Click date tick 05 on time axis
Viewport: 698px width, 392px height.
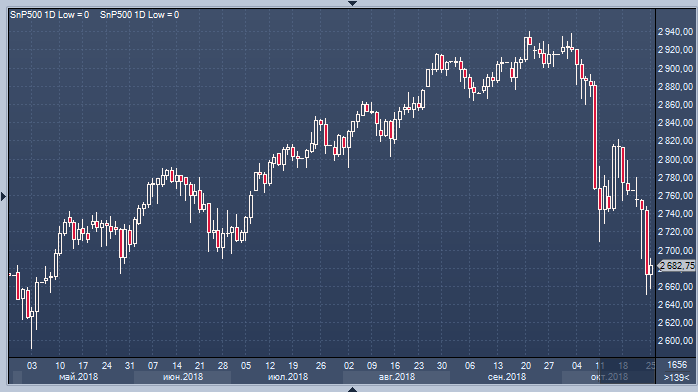coord(246,366)
